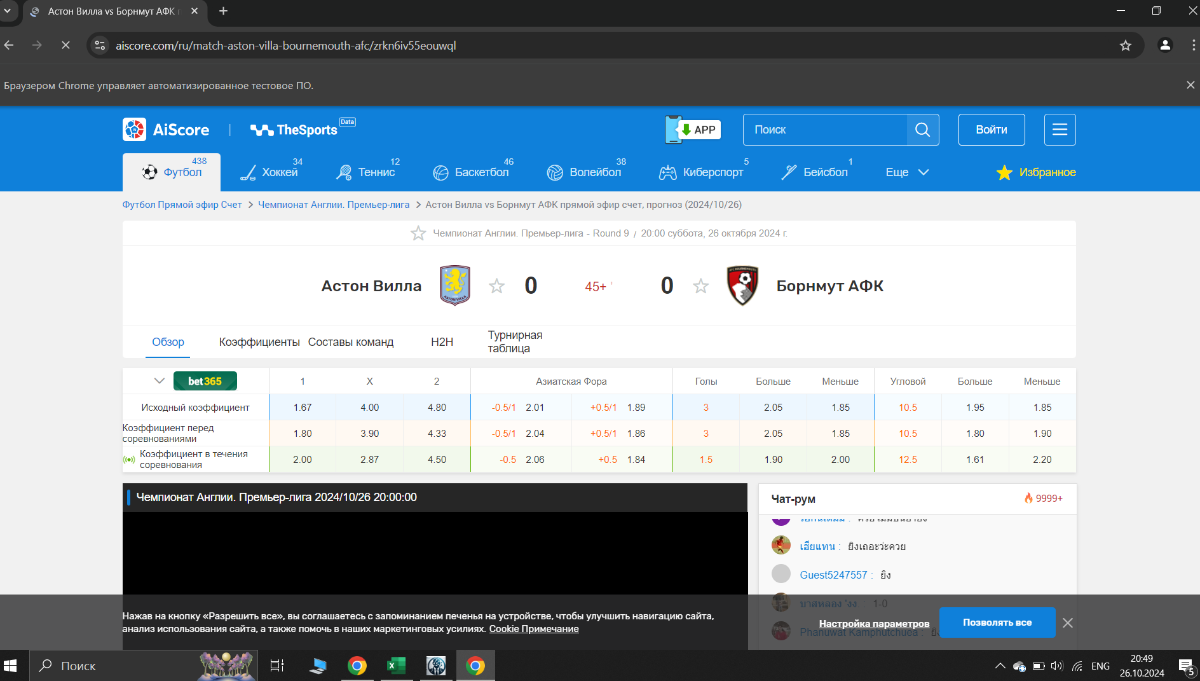Toggle favorite star next to Борнмут АФК
1200x681 pixels.
click(x=701, y=287)
